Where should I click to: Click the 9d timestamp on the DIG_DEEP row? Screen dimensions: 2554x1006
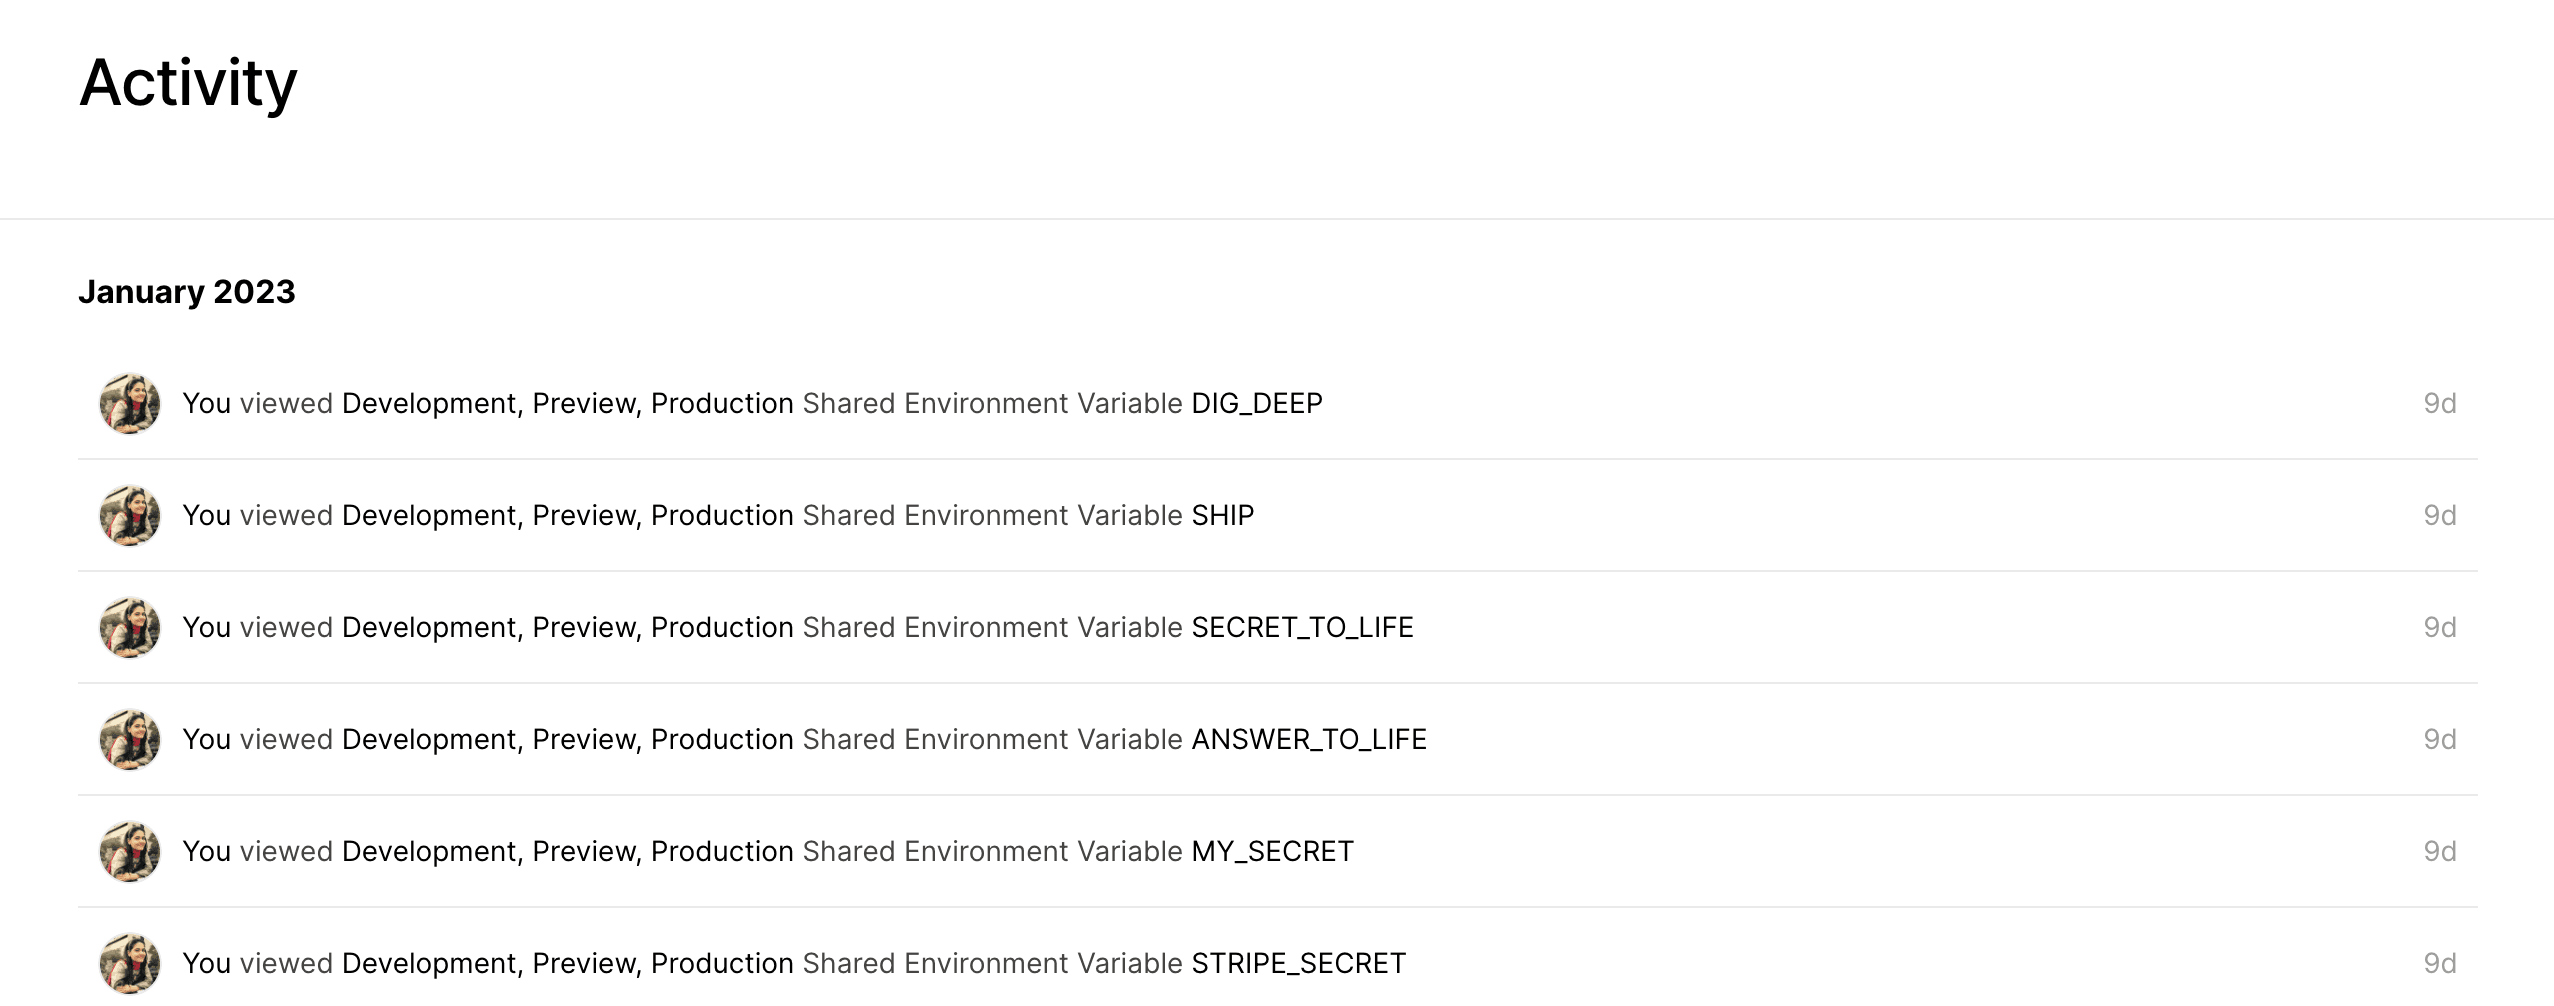[x=2439, y=404]
